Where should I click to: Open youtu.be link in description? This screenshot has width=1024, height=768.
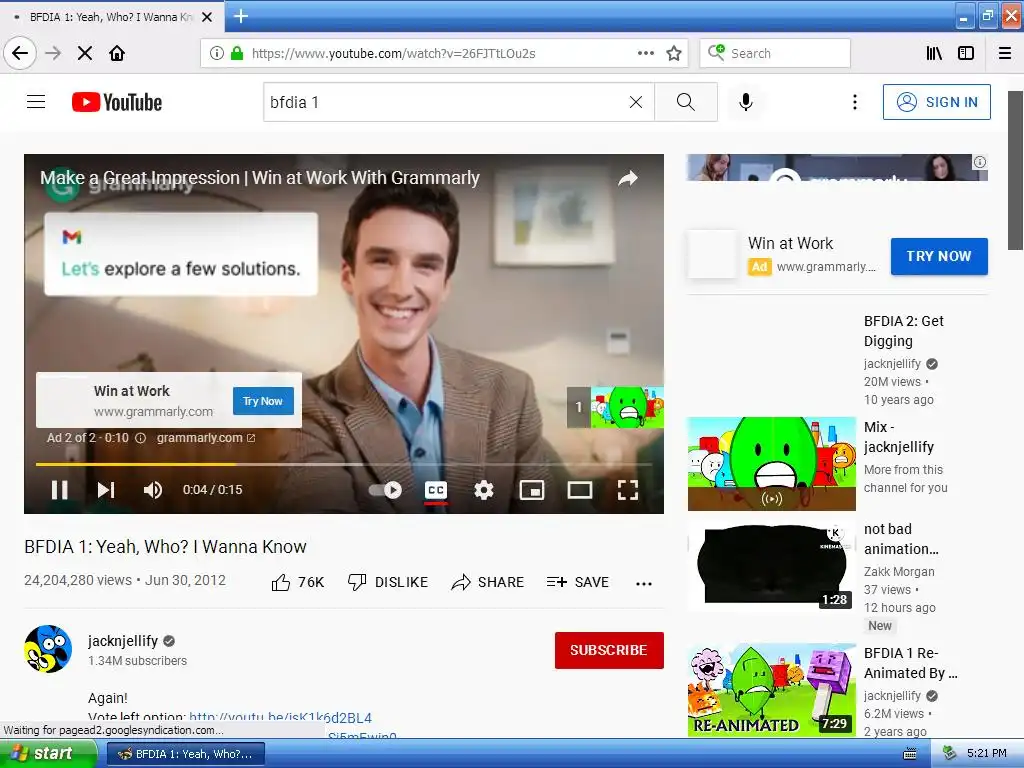(x=280, y=718)
